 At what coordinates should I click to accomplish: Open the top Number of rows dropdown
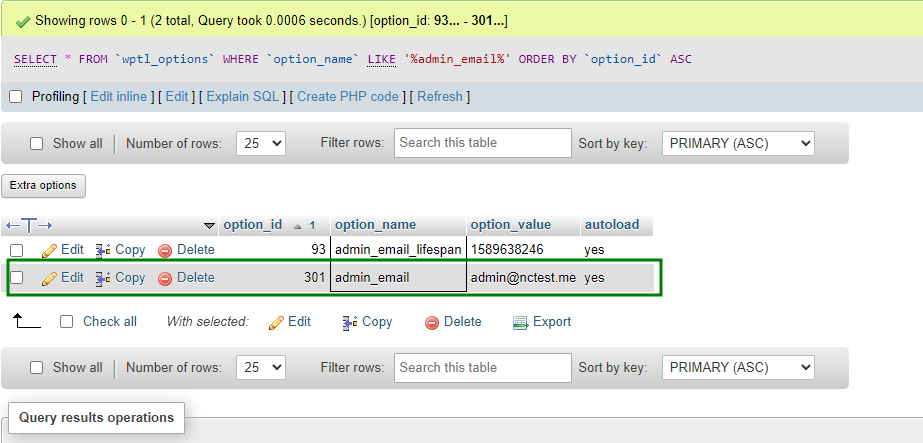tap(261, 143)
